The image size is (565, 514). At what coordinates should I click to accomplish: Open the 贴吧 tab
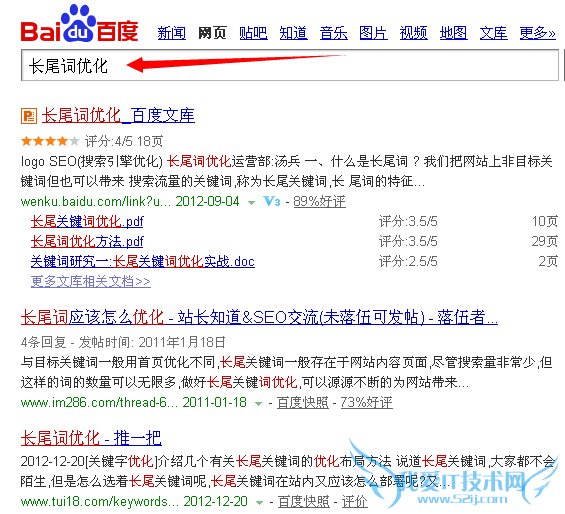pos(253,33)
